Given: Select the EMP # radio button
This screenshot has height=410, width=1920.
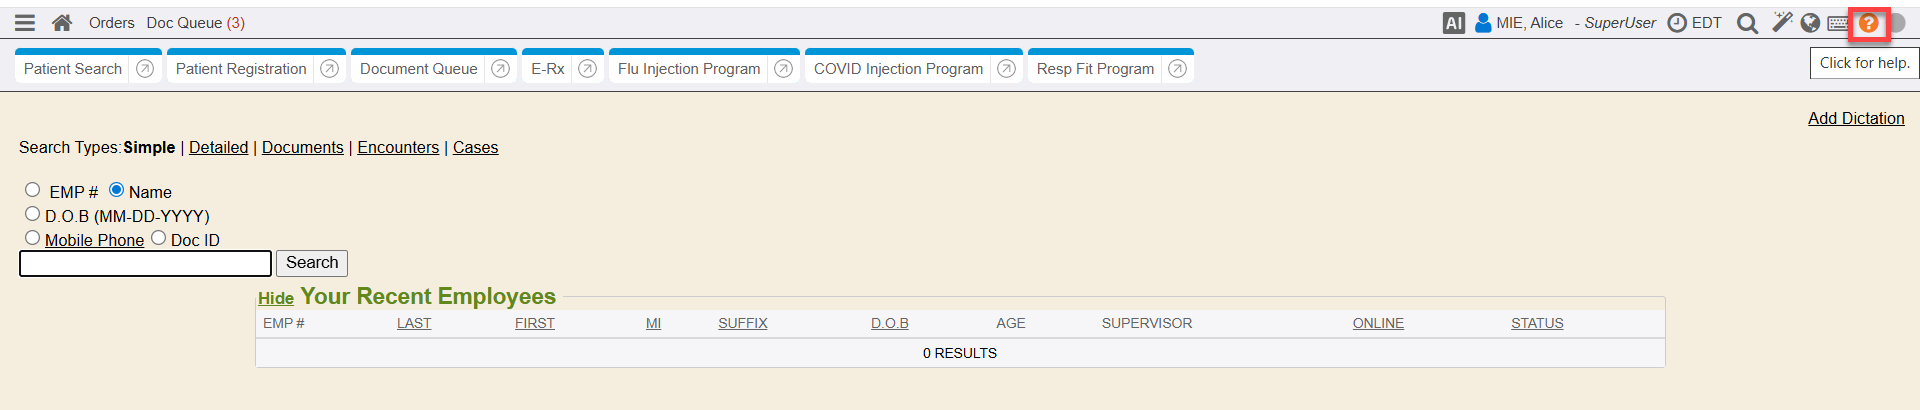Looking at the screenshot, I should 33,190.
